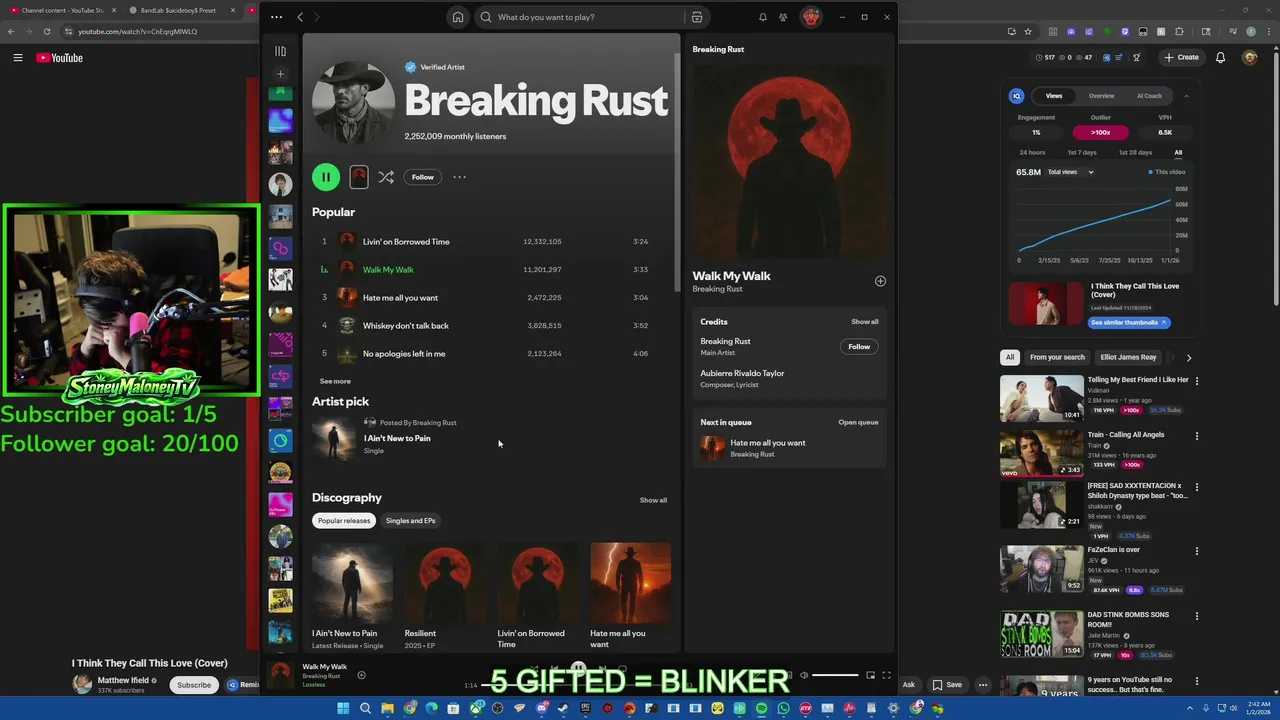
Task: Show all credits in Now Playing panel
Action: pyautogui.click(x=865, y=322)
